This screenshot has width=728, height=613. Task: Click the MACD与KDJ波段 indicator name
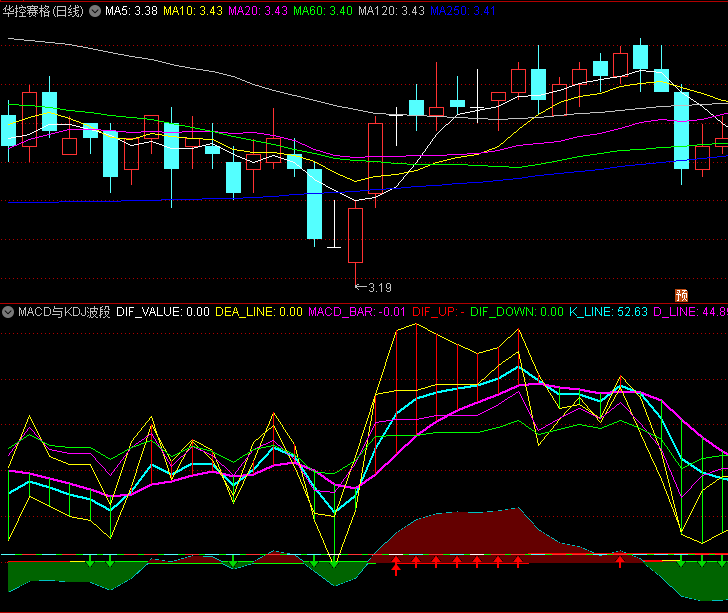coord(64,312)
